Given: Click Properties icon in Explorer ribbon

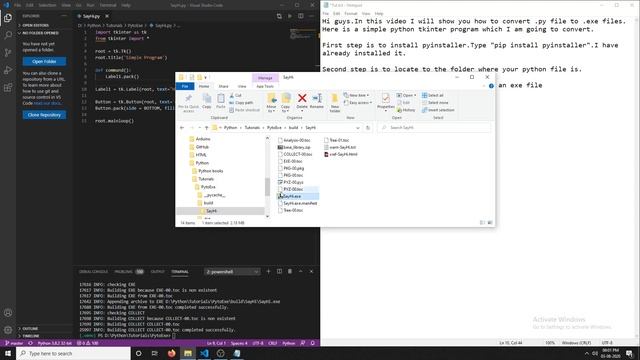Looking at the screenshot, I should 386,101.
